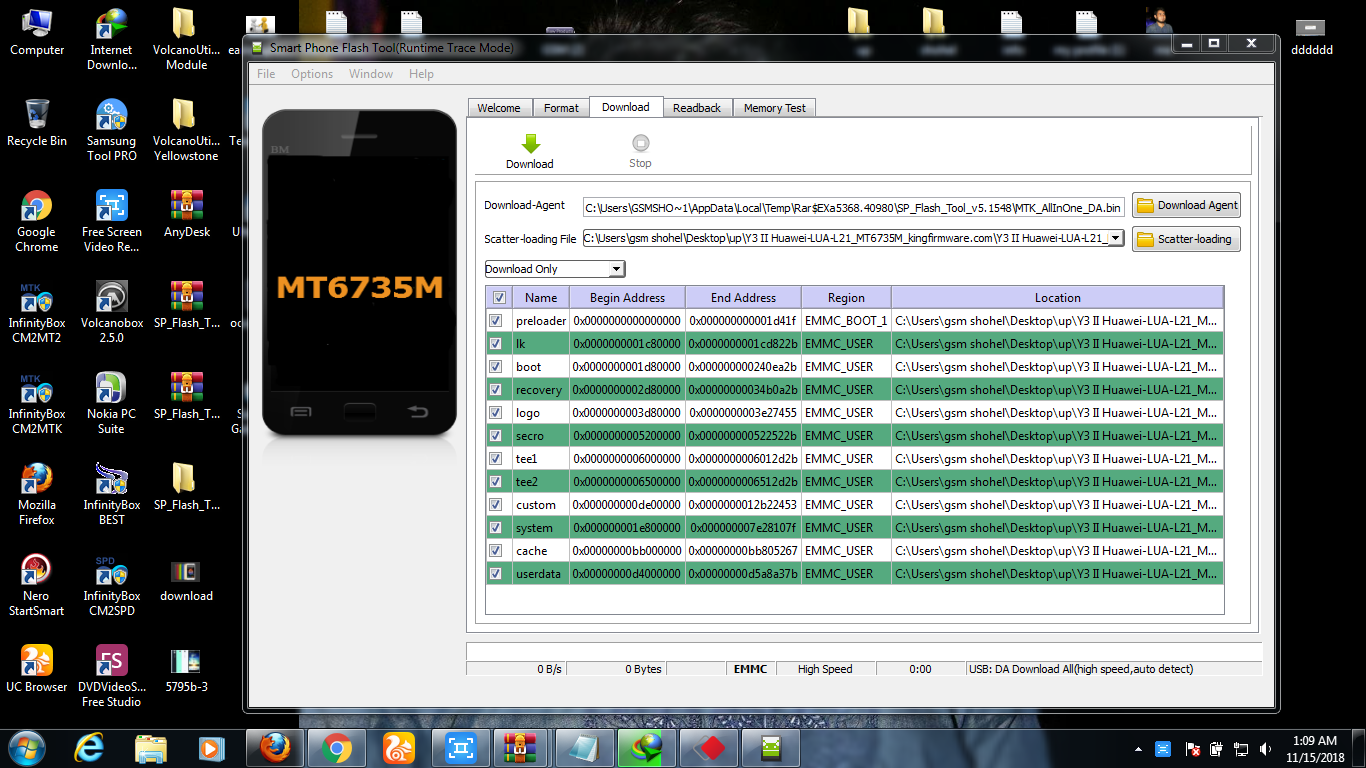This screenshot has height=768, width=1366.
Task: Click the Name column header
Action: pyautogui.click(x=541, y=298)
